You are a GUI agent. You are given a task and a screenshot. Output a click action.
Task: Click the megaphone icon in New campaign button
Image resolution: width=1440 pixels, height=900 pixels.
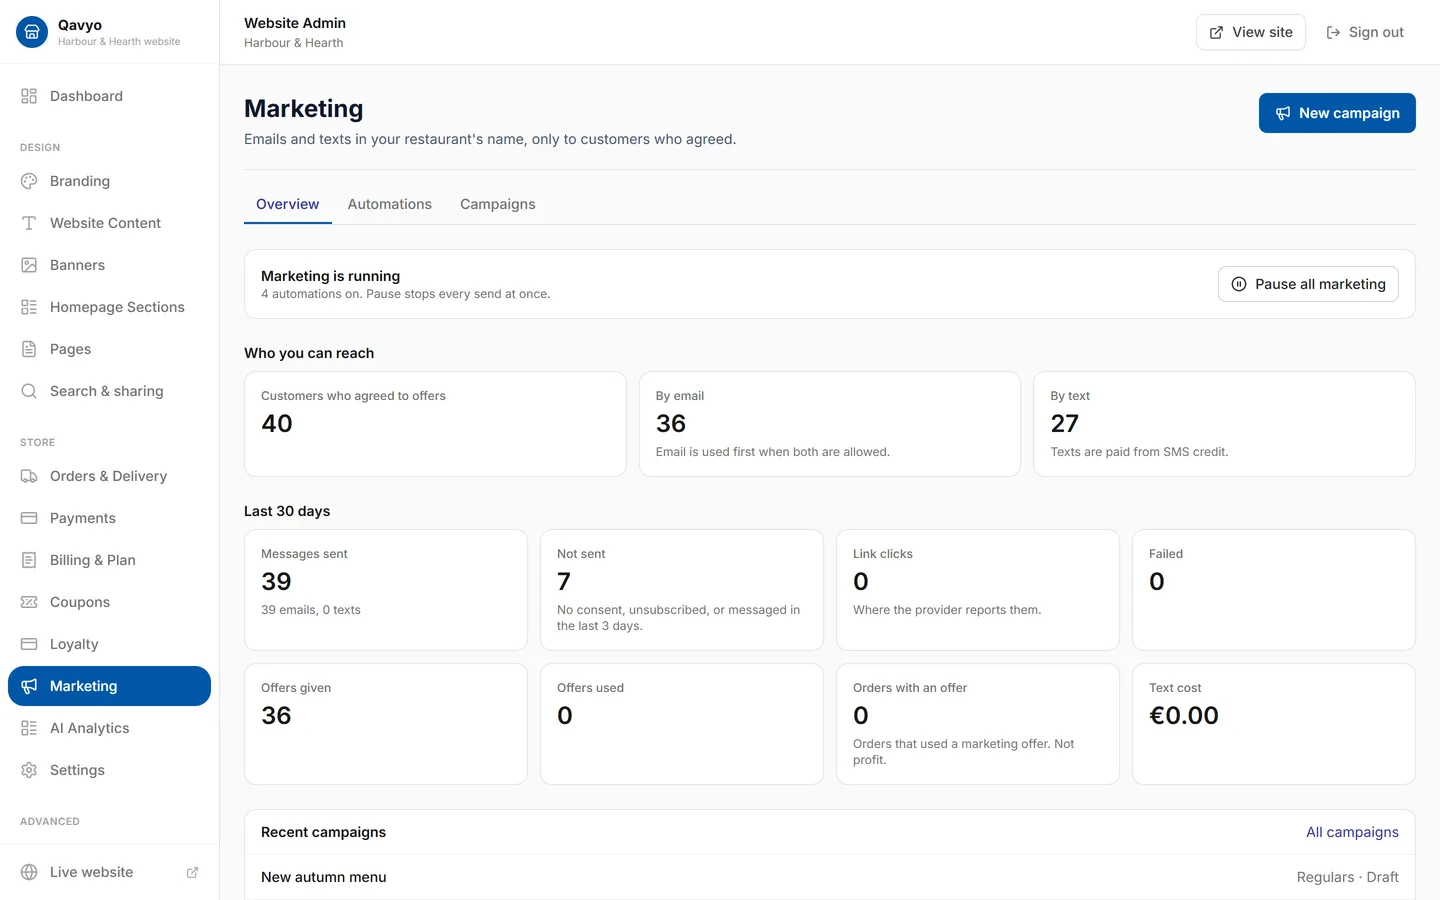pos(1283,113)
